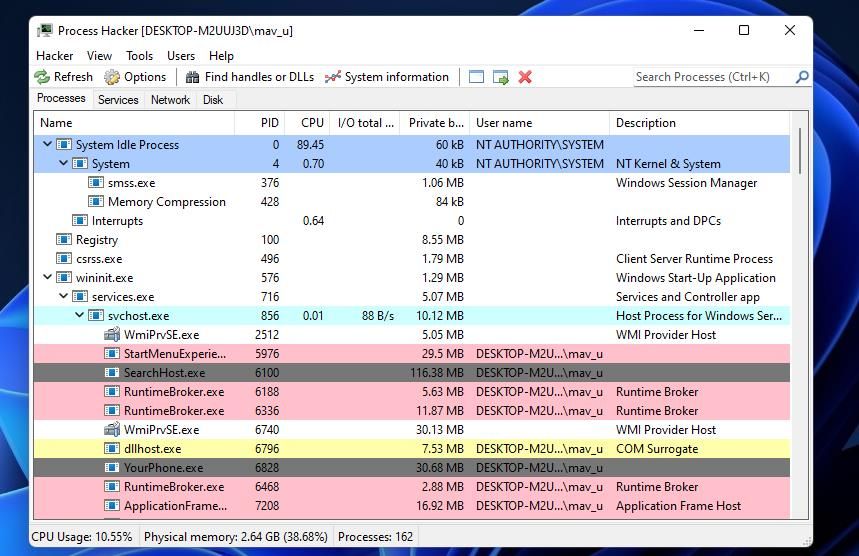Collapse System Idle Process tree

coord(48,144)
